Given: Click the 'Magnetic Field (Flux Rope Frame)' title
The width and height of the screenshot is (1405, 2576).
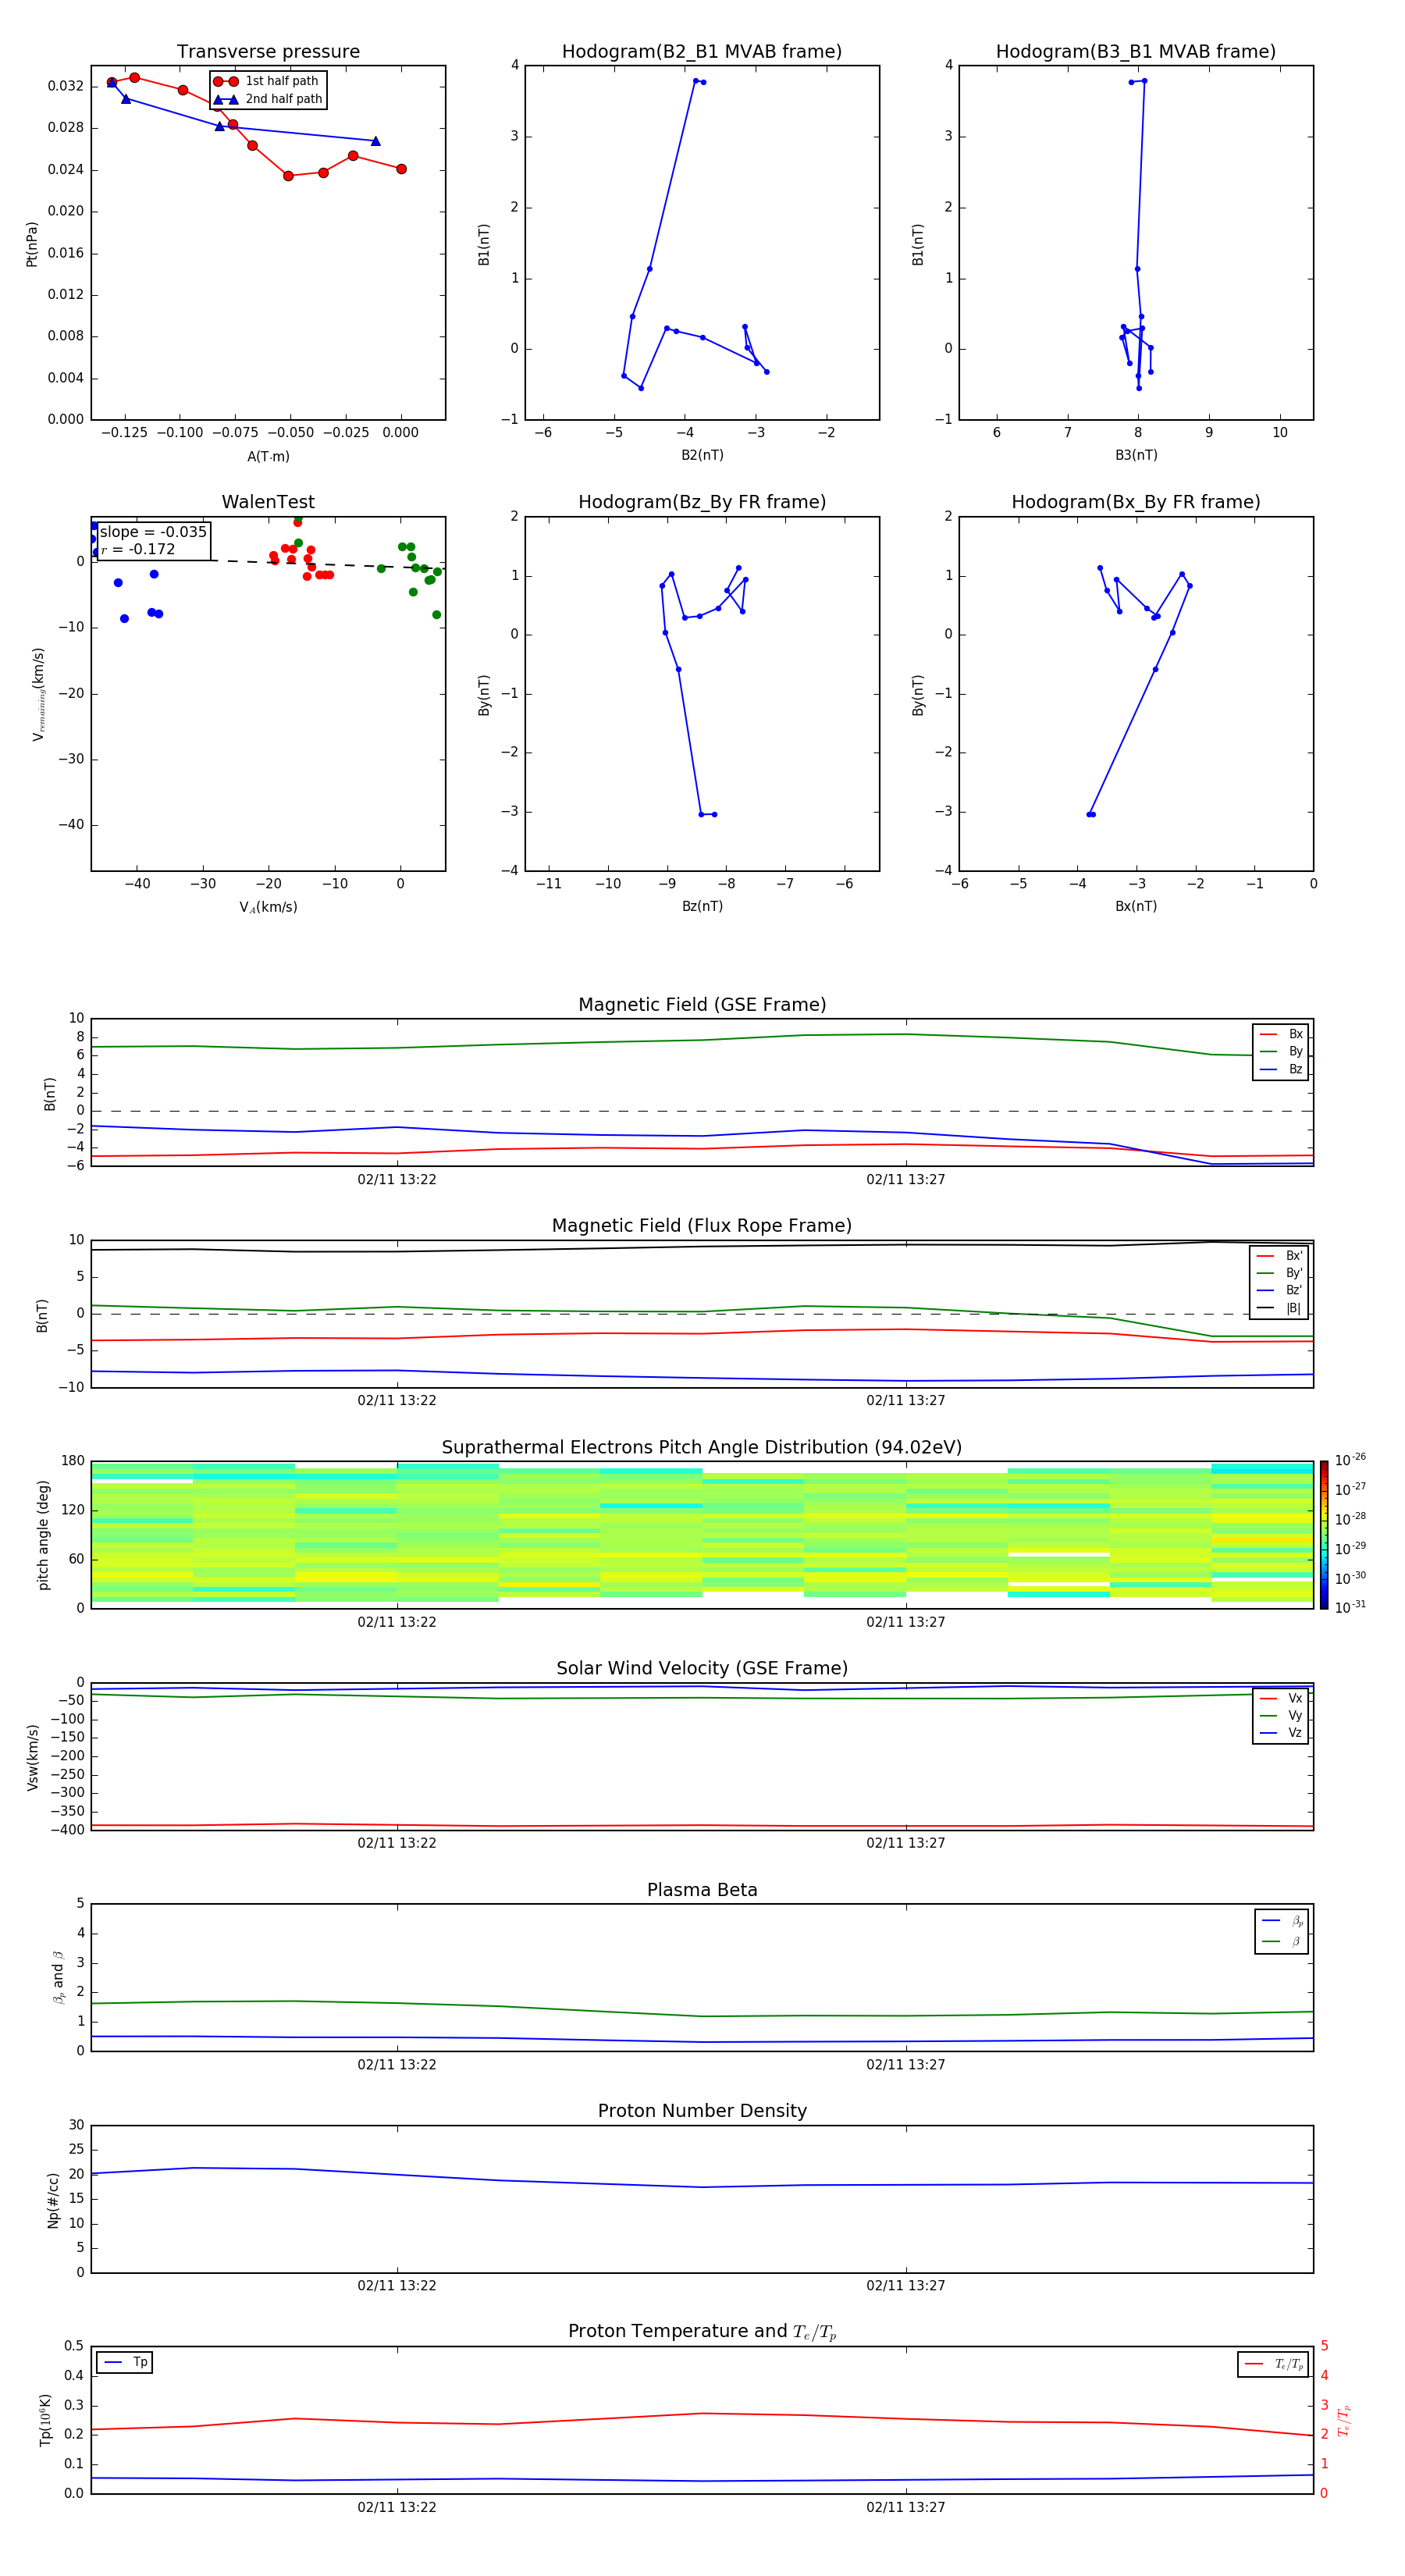Looking at the screenshot, I should pyautogui.click(x=702, y=1226).
